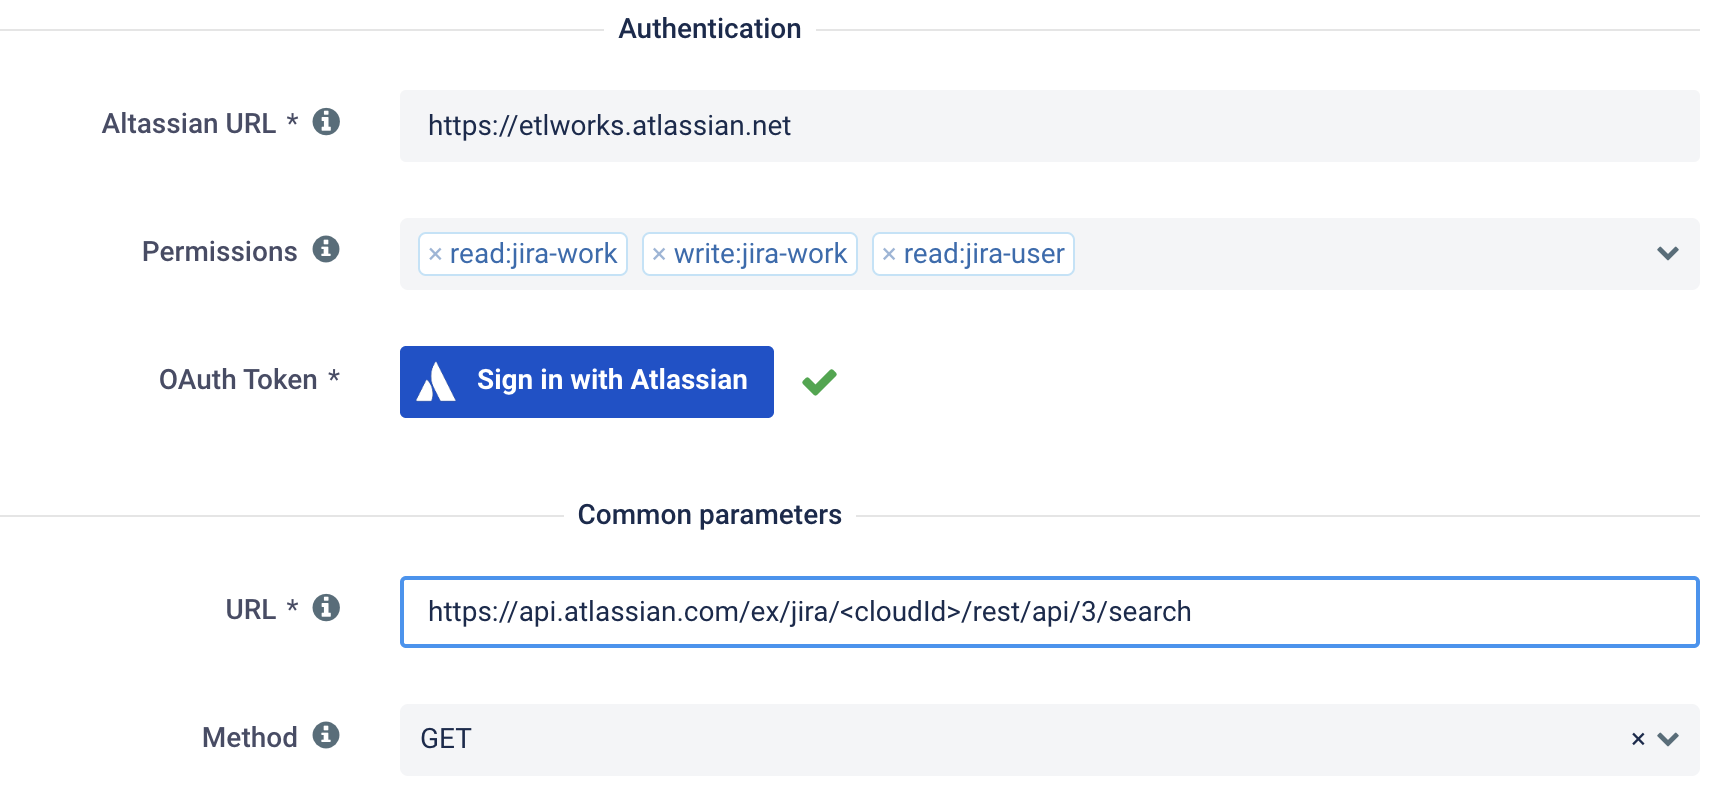Click the info icon next to Method
The height and width of the screenshot is (792, 1712).
click(x=326, y=735)
